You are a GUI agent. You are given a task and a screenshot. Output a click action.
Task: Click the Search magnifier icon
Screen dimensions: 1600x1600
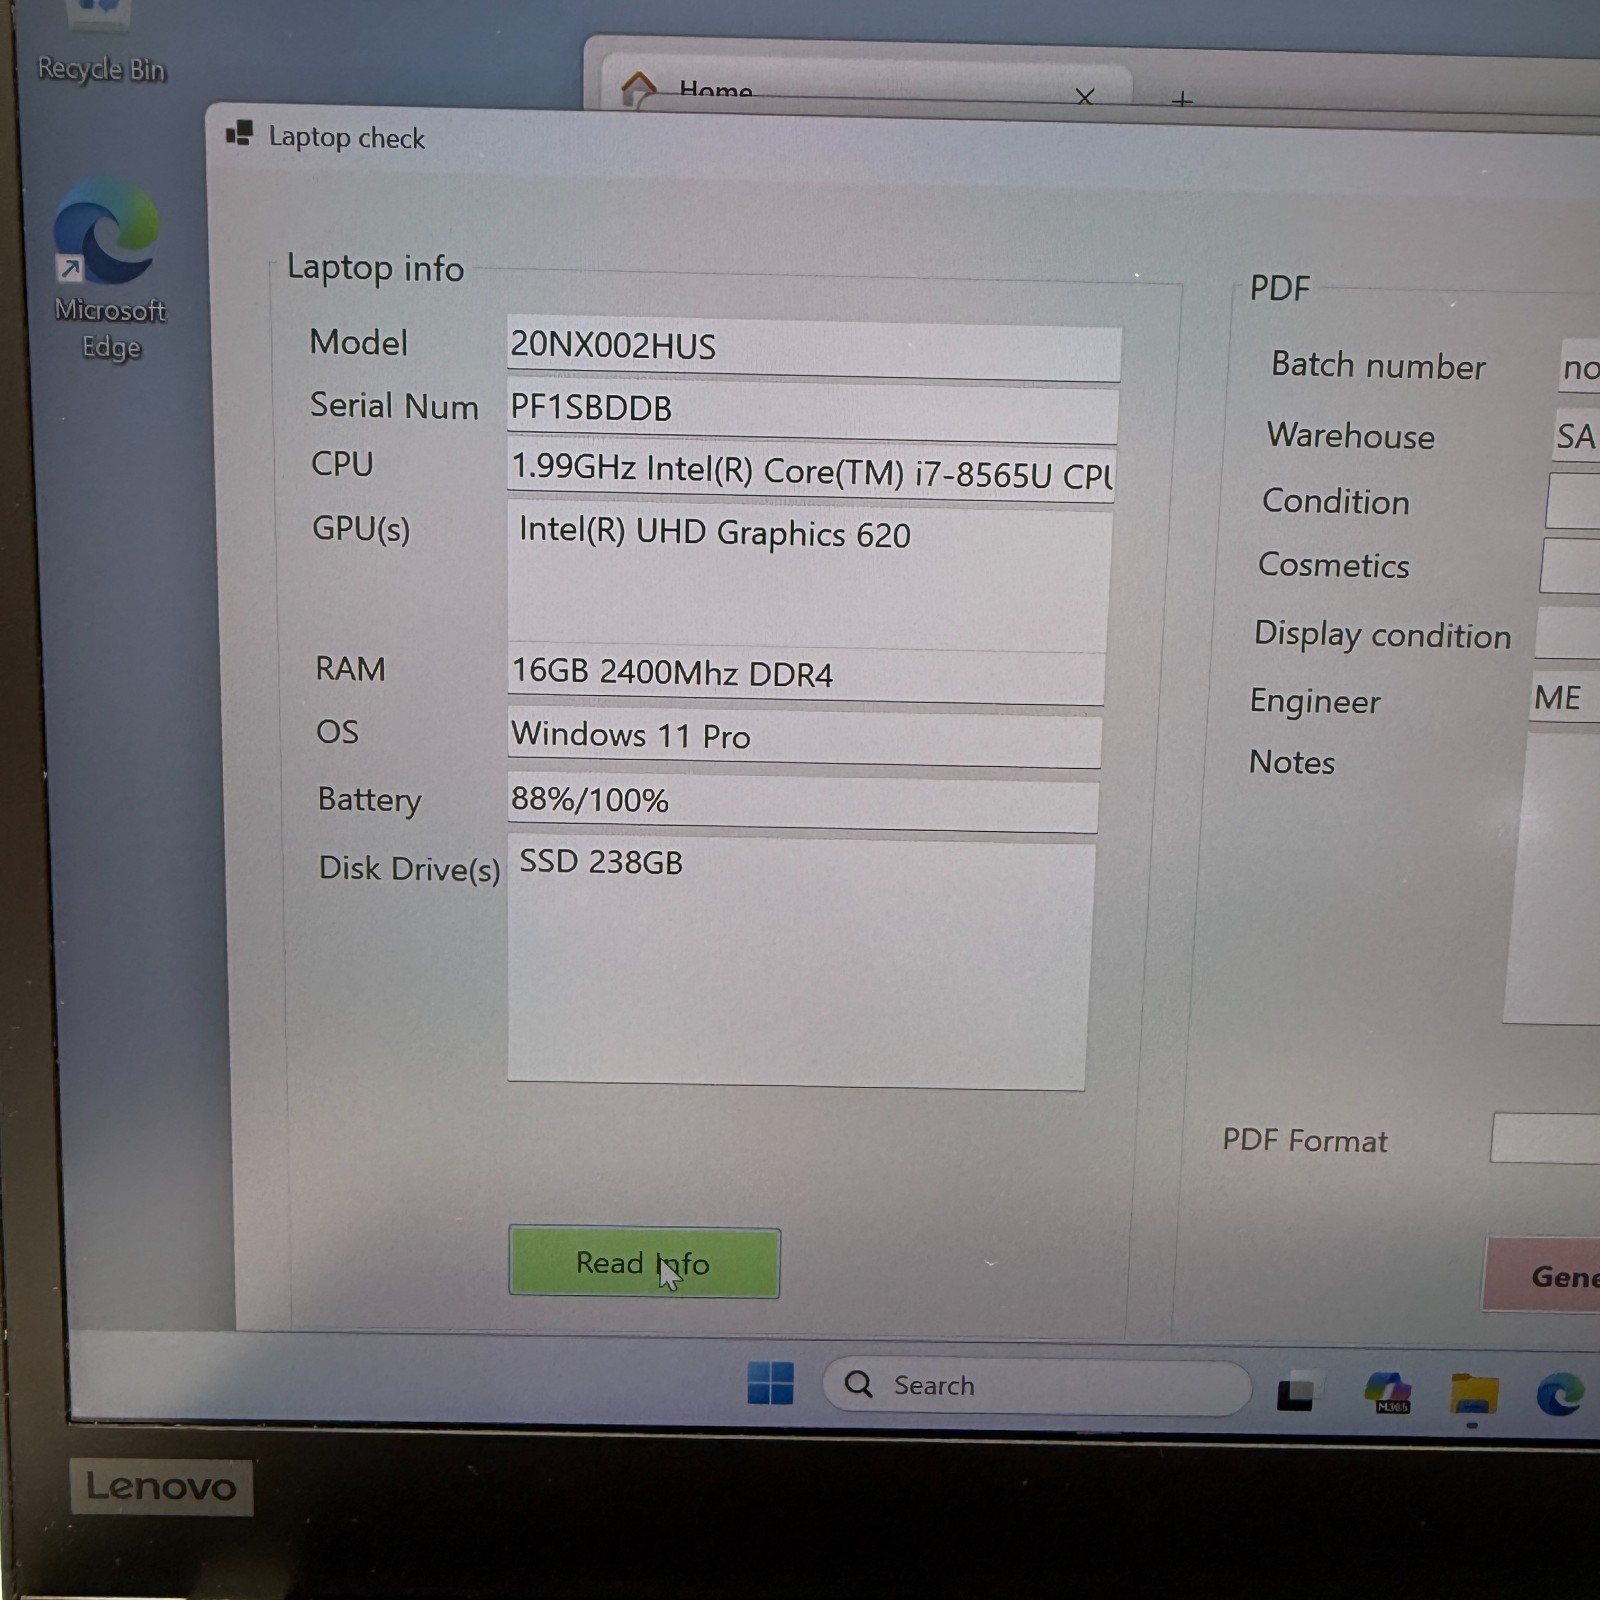(x=859, y=1384)
